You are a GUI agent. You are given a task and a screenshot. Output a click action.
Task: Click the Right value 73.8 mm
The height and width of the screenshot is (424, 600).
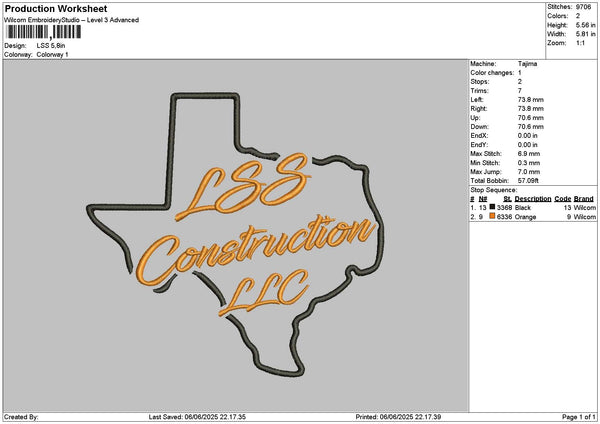point(530,109)
